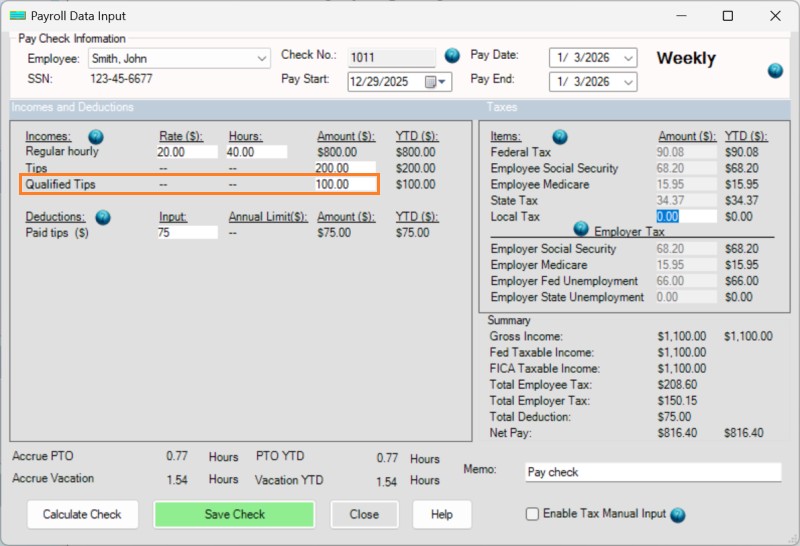
Task: Click the Gross Income value $1,100.00
Action: click(682, 336)
